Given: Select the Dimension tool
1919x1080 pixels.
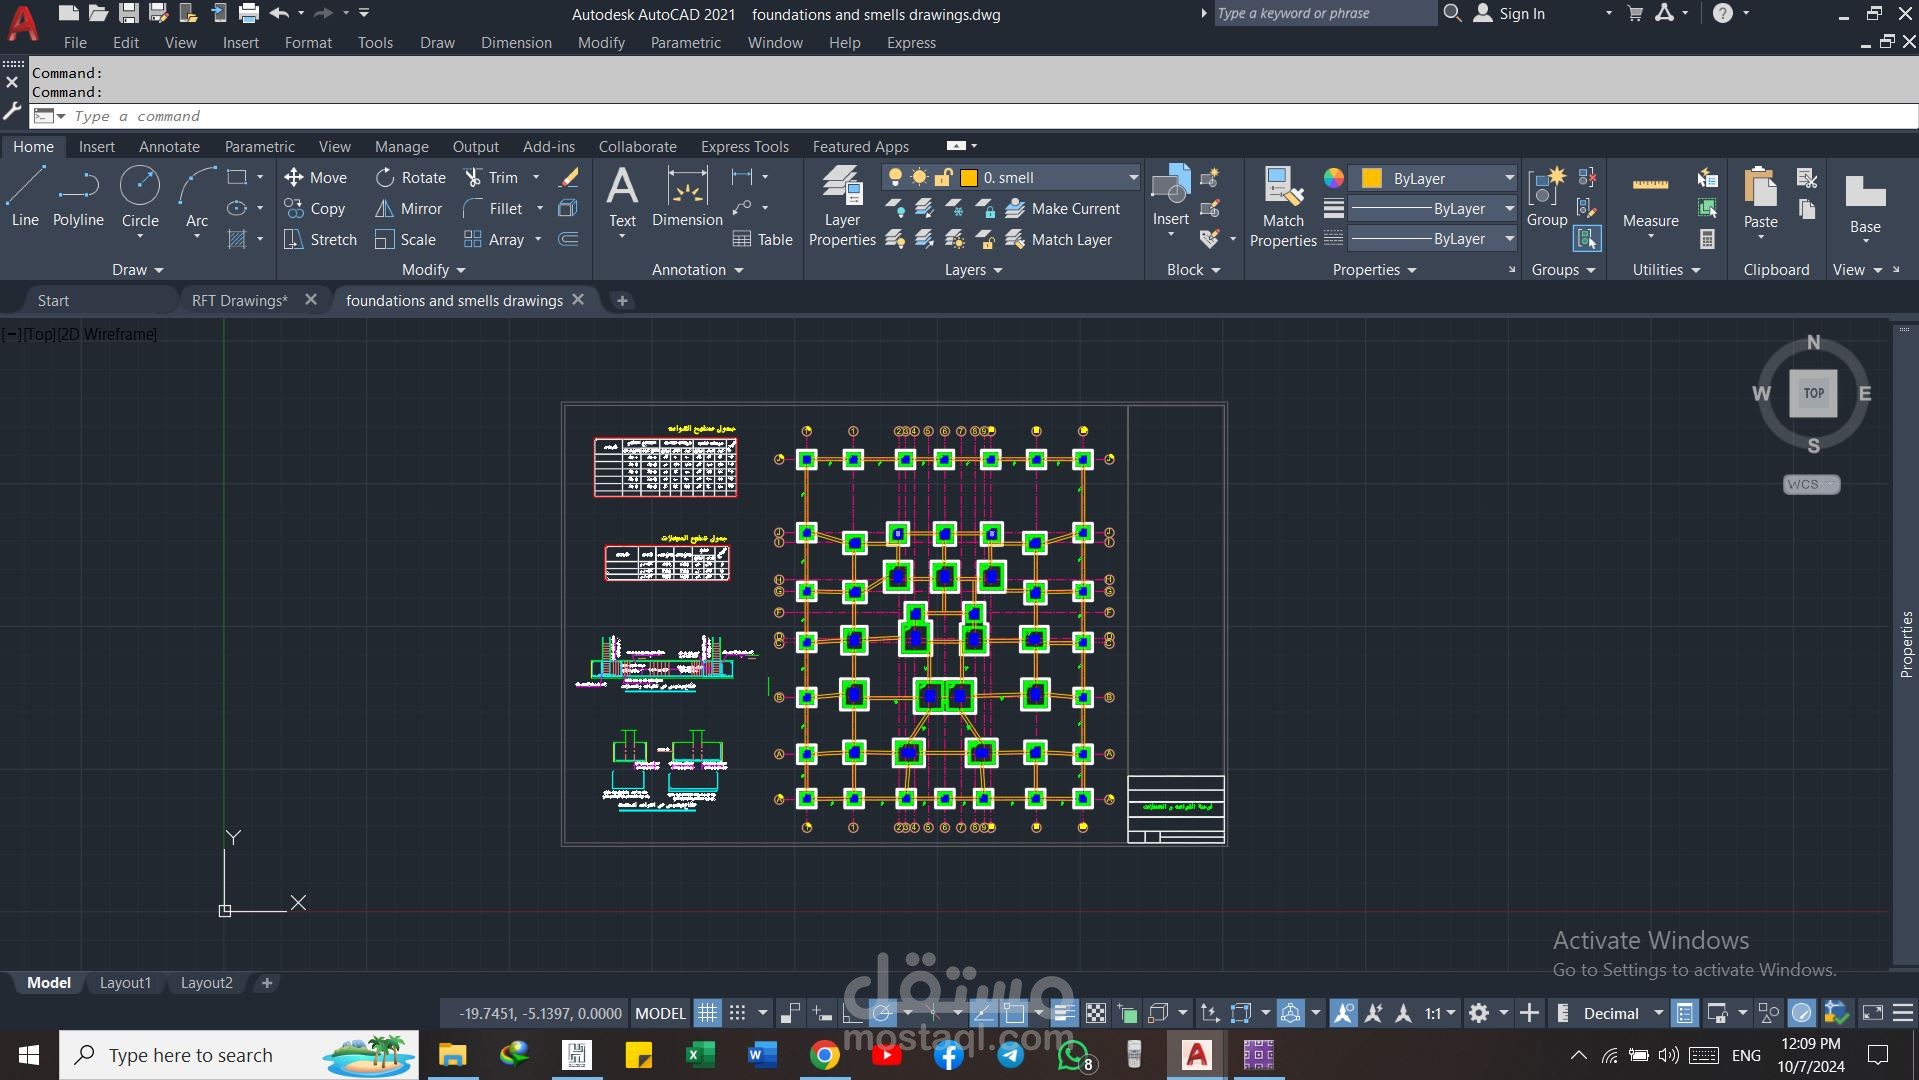Looking at the screenshot, I should 687,198.
